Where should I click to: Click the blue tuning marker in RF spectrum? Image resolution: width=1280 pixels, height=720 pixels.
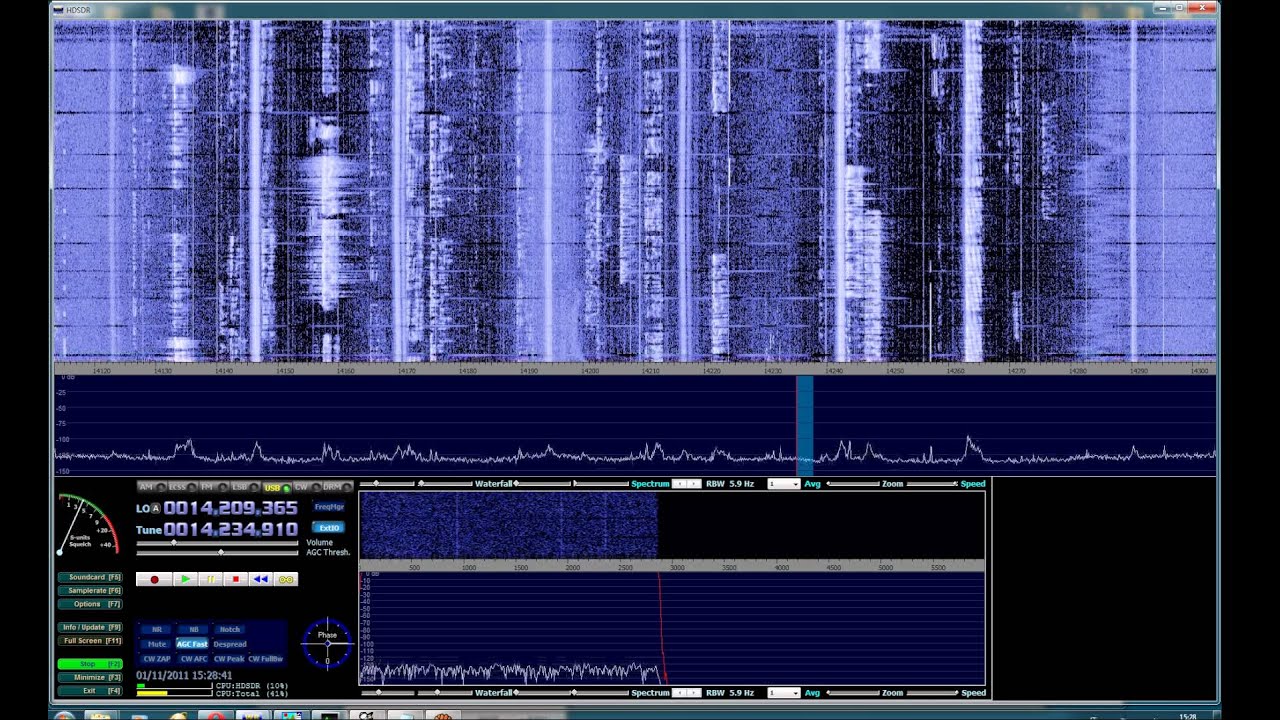805,425
